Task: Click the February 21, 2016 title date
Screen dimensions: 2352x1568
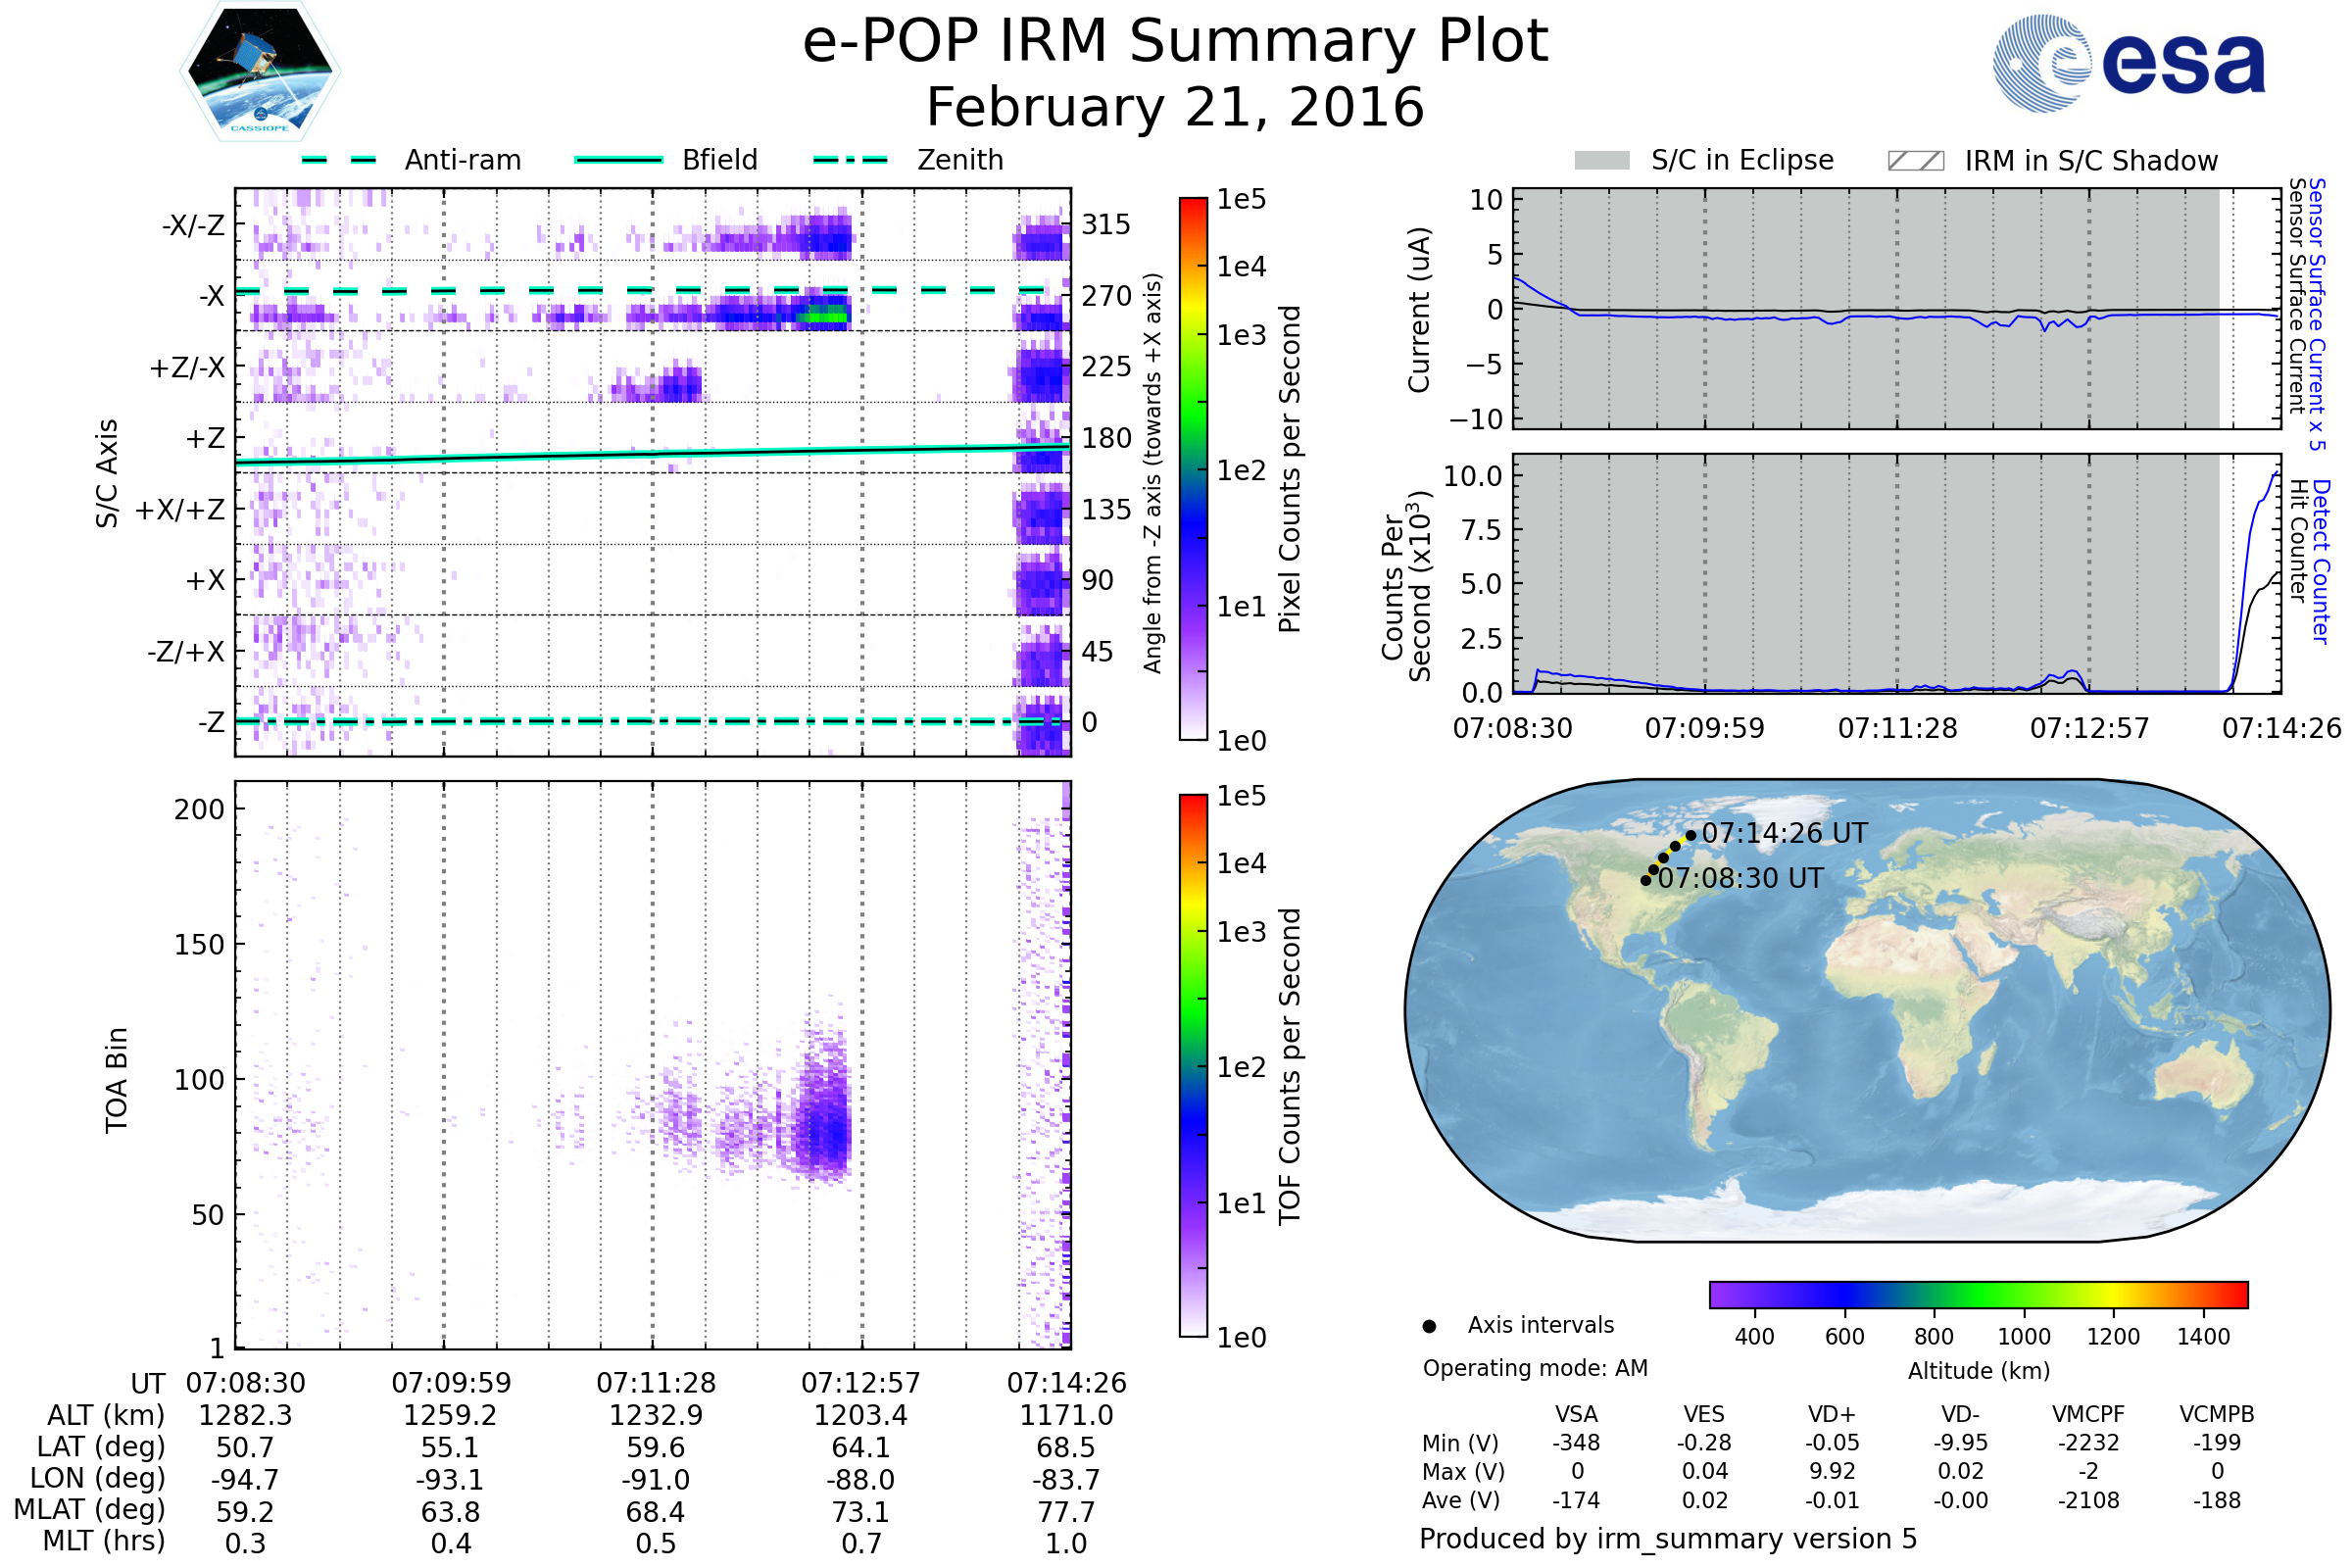Action: coord(1175,108)
